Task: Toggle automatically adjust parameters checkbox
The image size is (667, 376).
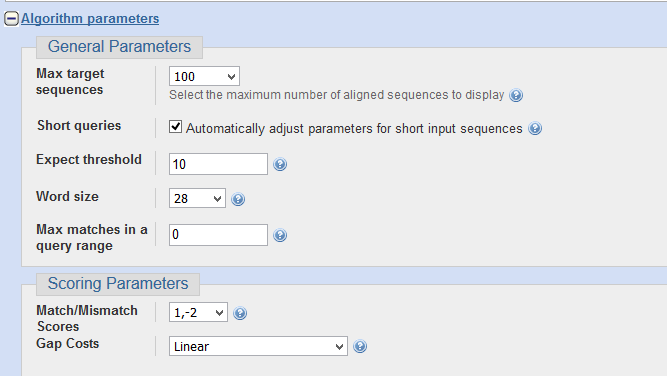Action: pos(175,127)
